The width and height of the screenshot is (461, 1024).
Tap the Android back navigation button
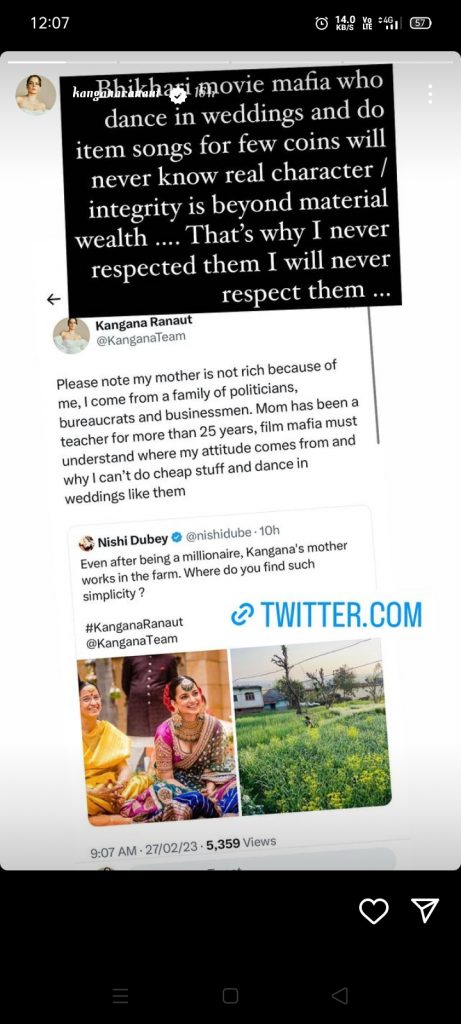[340, 995]
